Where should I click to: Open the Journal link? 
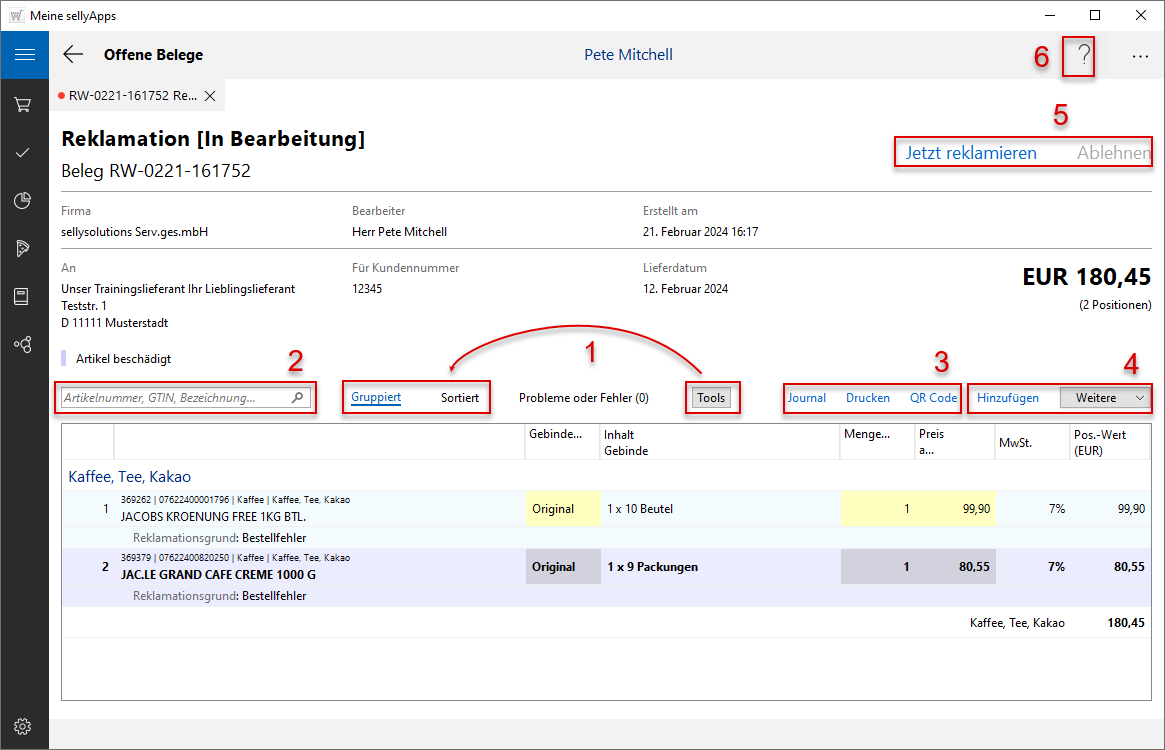pos(807,398)
